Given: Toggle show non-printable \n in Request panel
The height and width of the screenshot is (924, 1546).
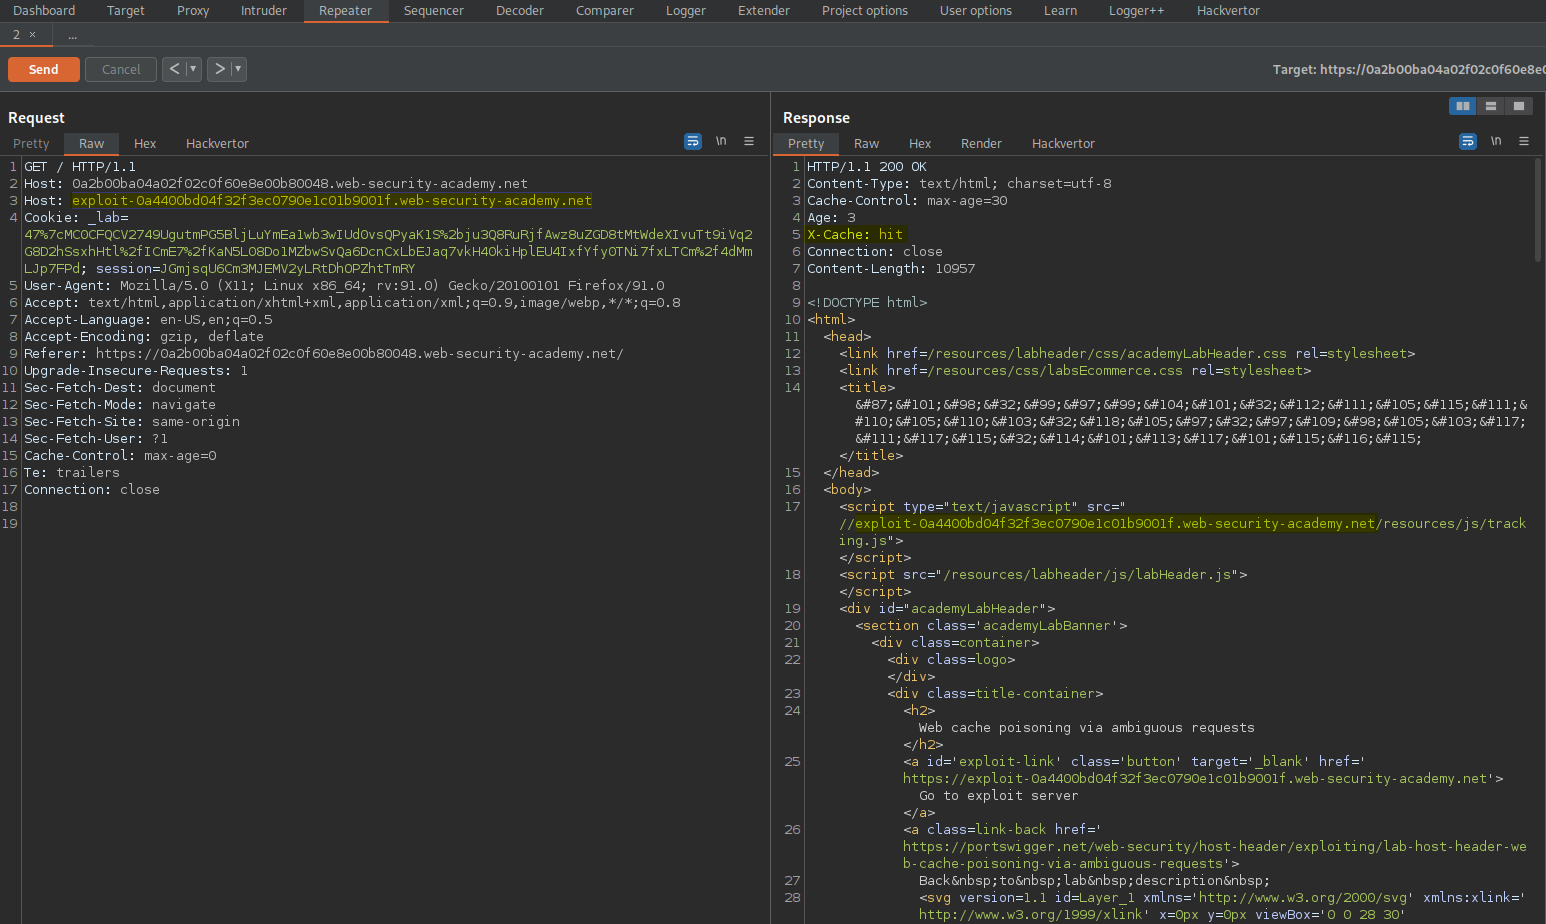Looking at the screenshot, I should pos(721,141).
